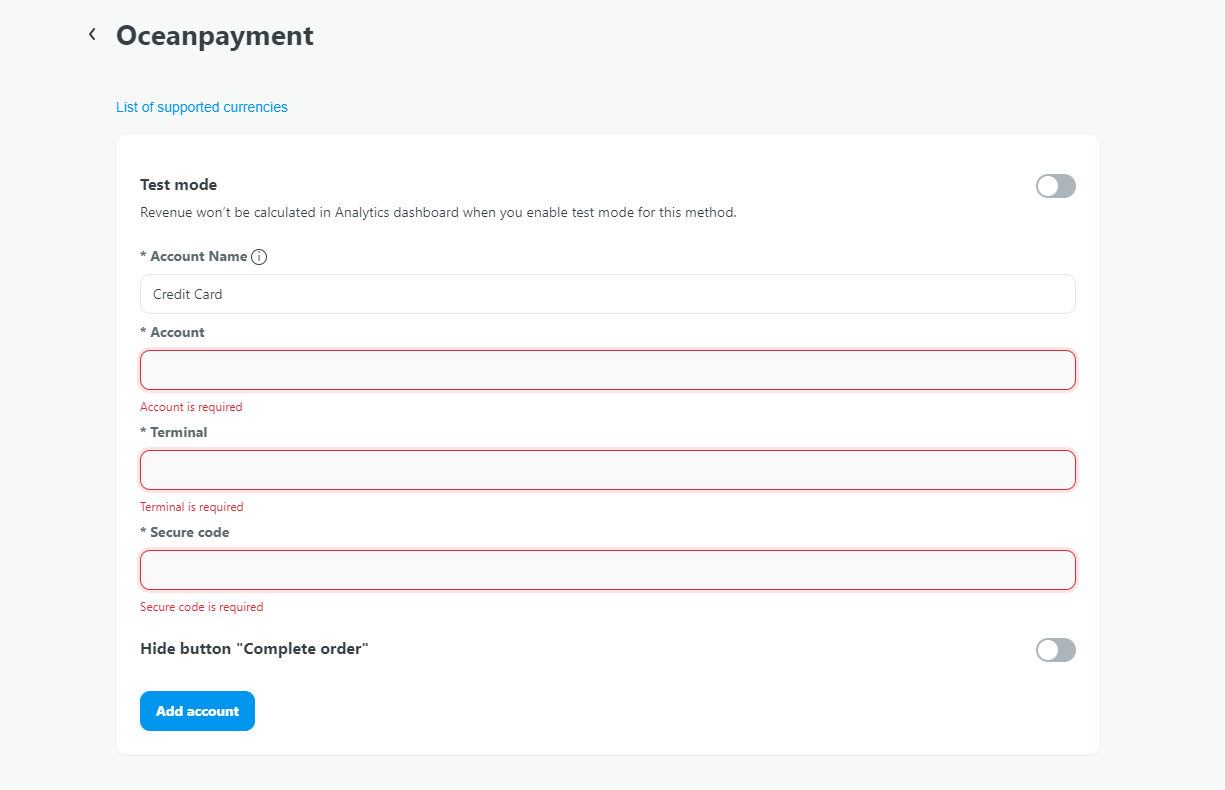The width and height of the screenshot is (1225, 790).
Task: Click the "Terminal is required" error message
Action: pos(191,507)
